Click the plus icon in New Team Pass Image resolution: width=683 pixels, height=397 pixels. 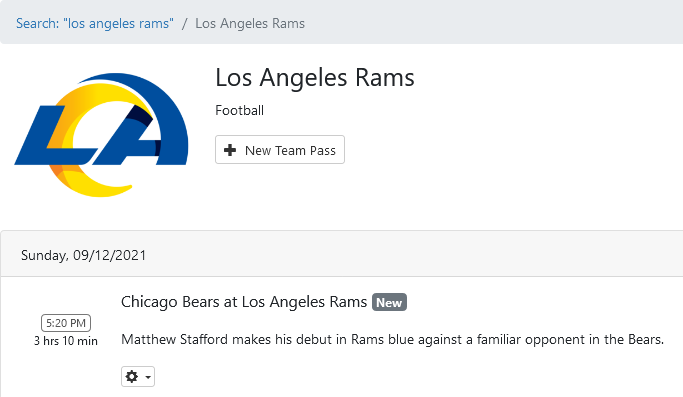(230, 150)
